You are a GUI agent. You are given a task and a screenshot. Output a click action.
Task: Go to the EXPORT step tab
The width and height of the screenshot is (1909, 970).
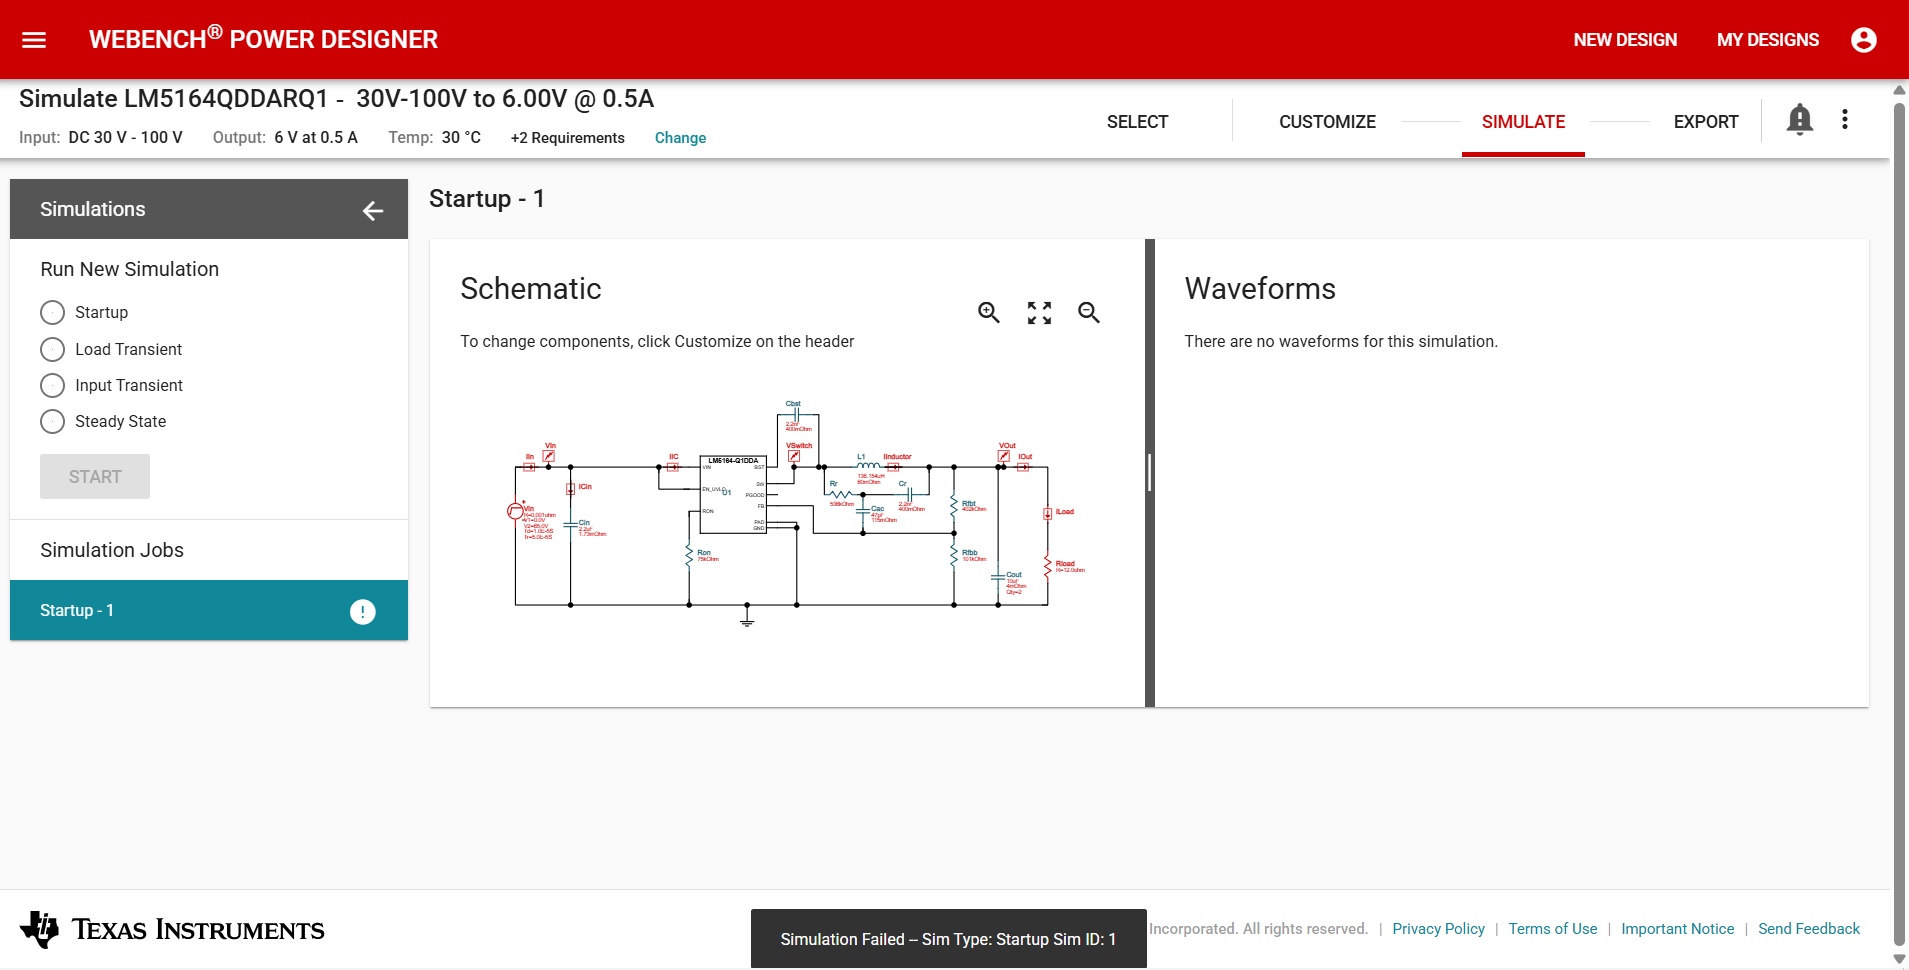pos(1706,122)
